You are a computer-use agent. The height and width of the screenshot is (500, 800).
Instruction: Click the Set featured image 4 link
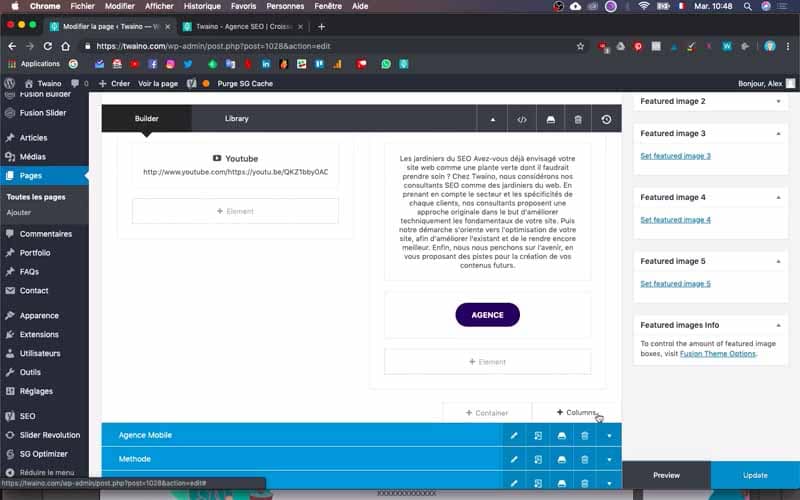(x=675, y=219)
